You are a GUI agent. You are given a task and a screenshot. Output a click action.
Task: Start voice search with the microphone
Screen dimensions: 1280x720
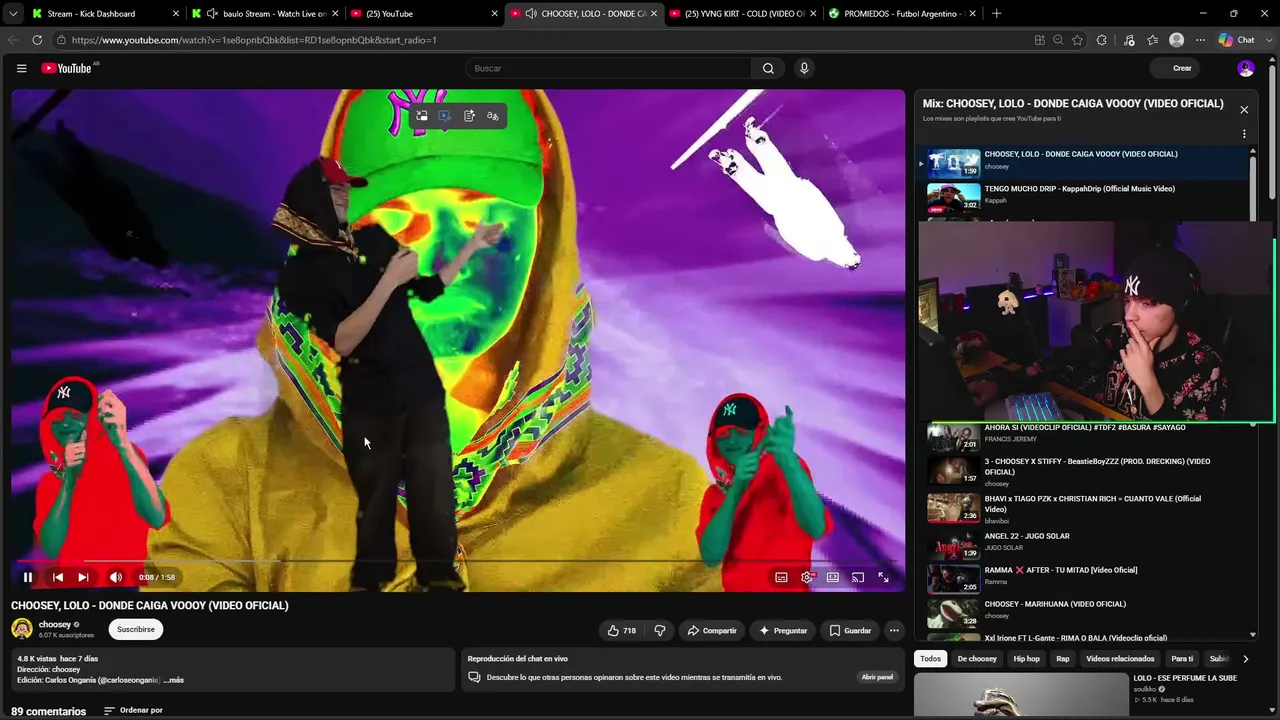(x=804, y=68)
